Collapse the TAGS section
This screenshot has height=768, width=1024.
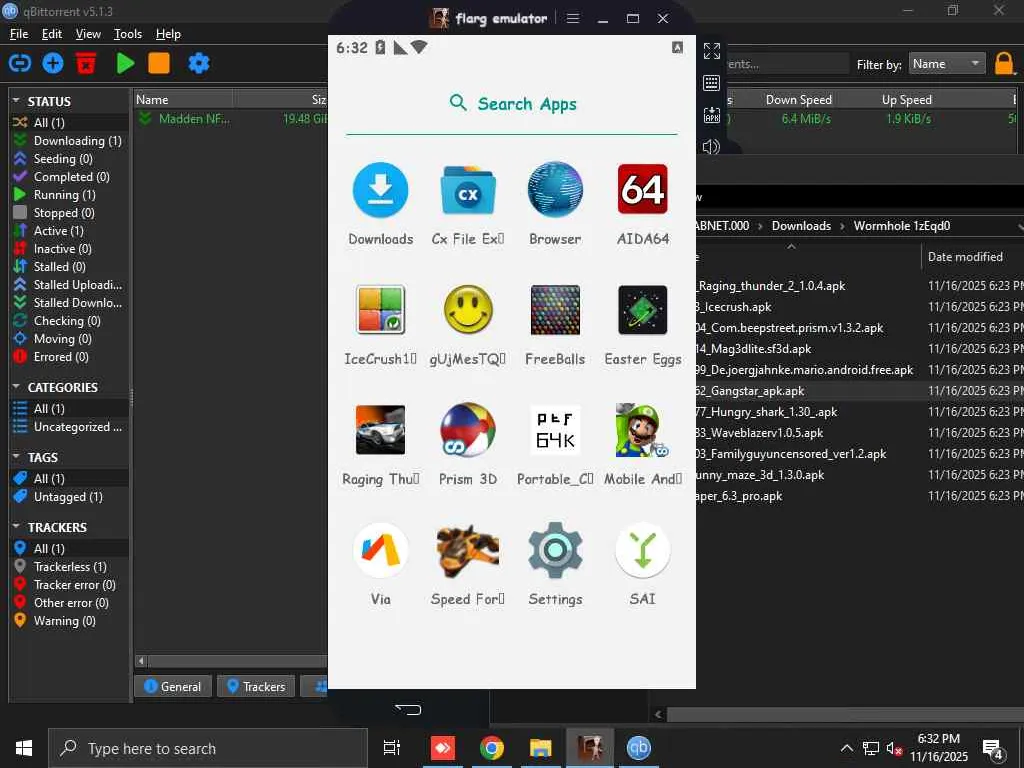tap(16, 457)
